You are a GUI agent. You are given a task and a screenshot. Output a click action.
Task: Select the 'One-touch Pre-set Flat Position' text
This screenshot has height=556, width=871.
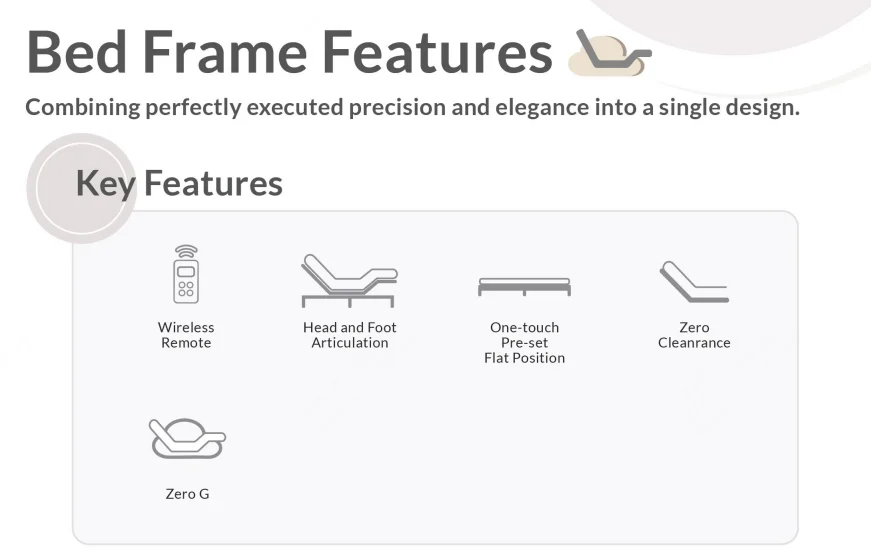[x=524, y=343]
